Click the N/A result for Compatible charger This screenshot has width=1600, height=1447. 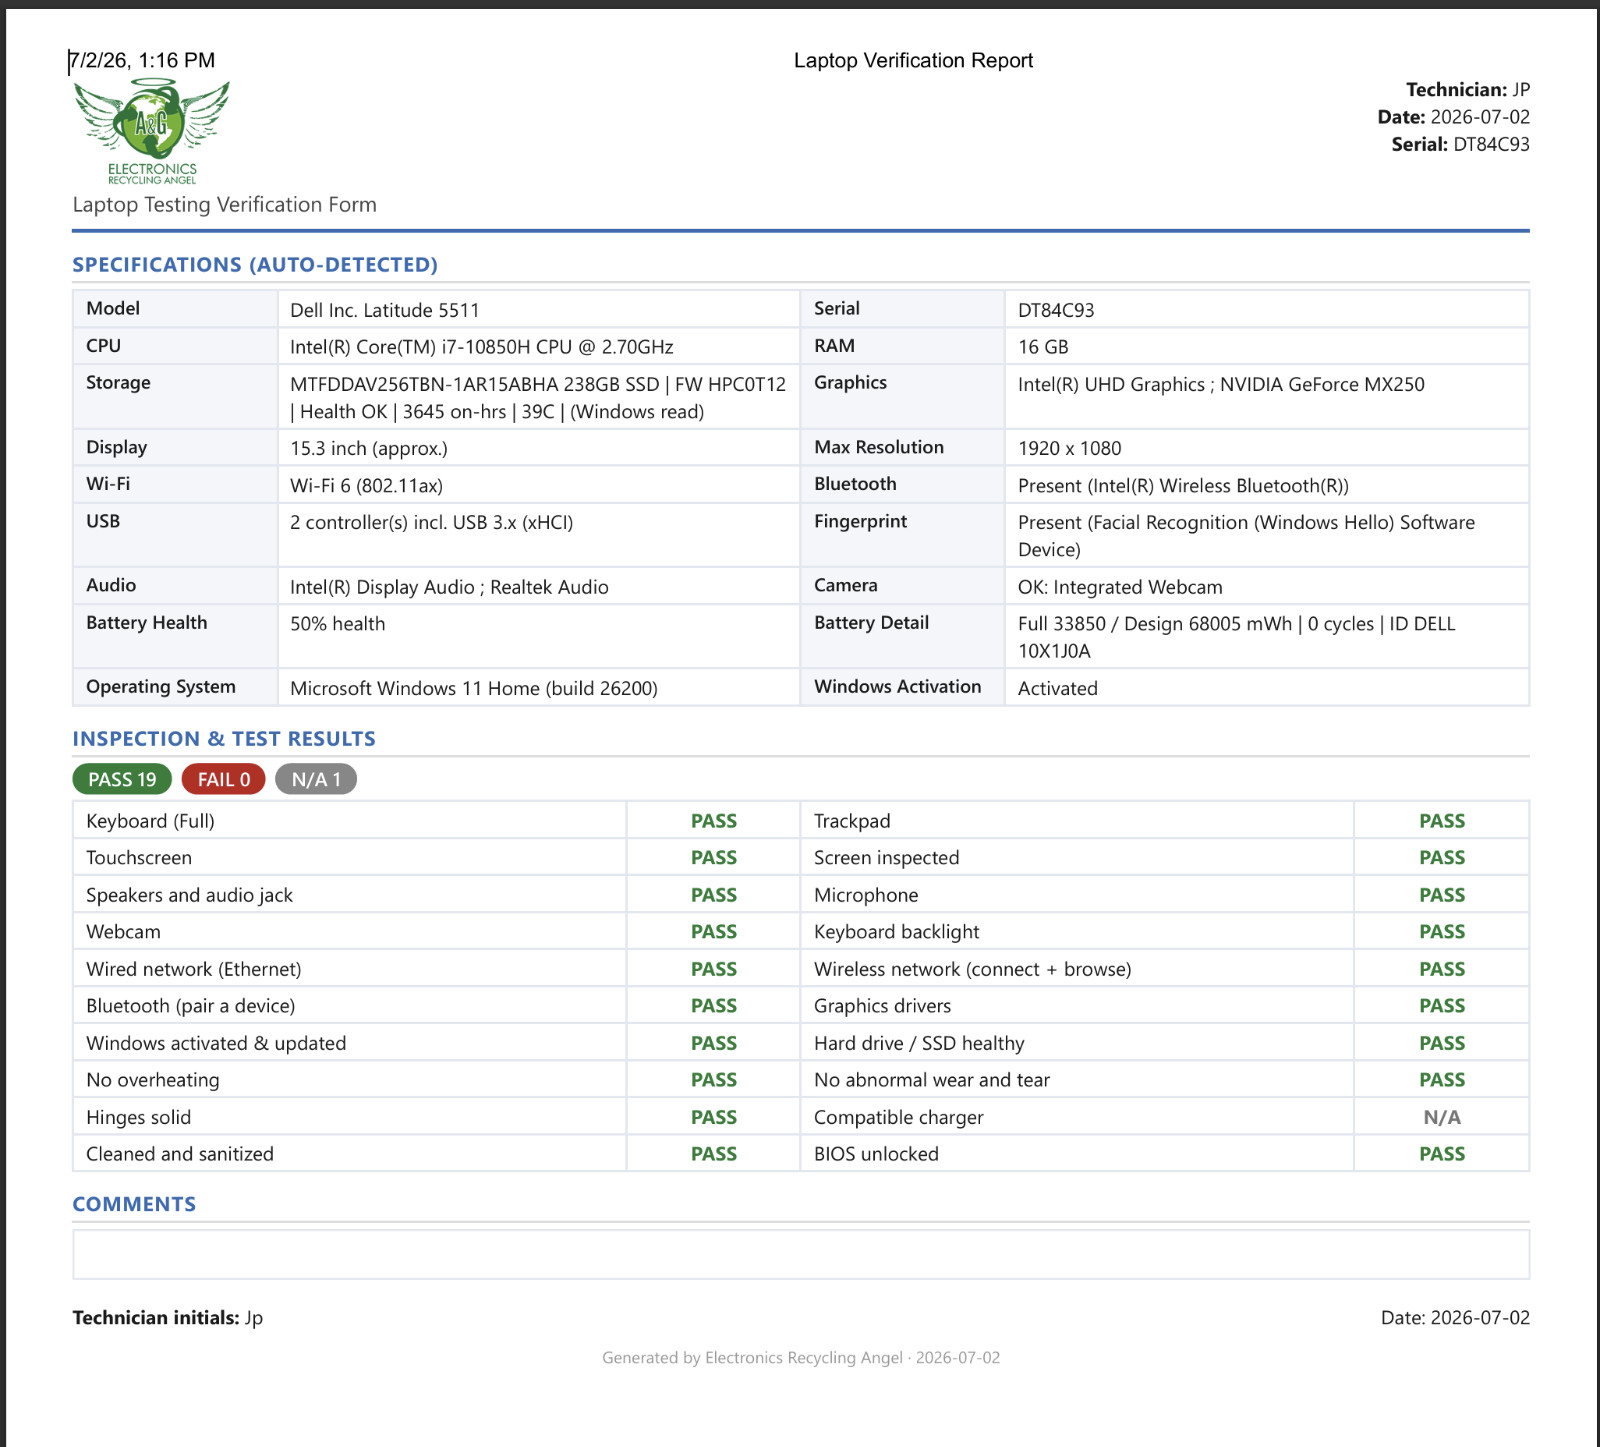click(x=1442, y=1117)
